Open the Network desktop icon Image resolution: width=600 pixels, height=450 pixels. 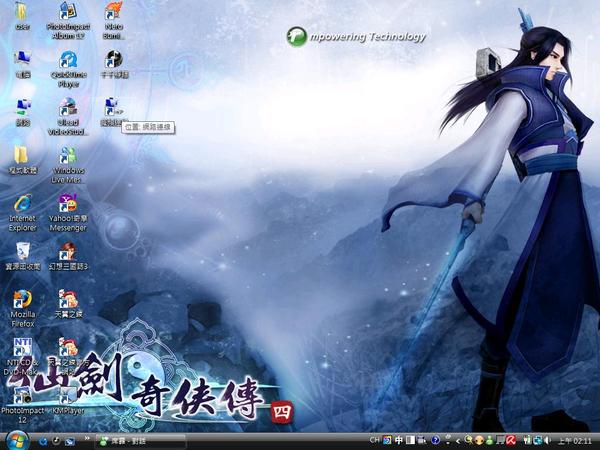23,112
